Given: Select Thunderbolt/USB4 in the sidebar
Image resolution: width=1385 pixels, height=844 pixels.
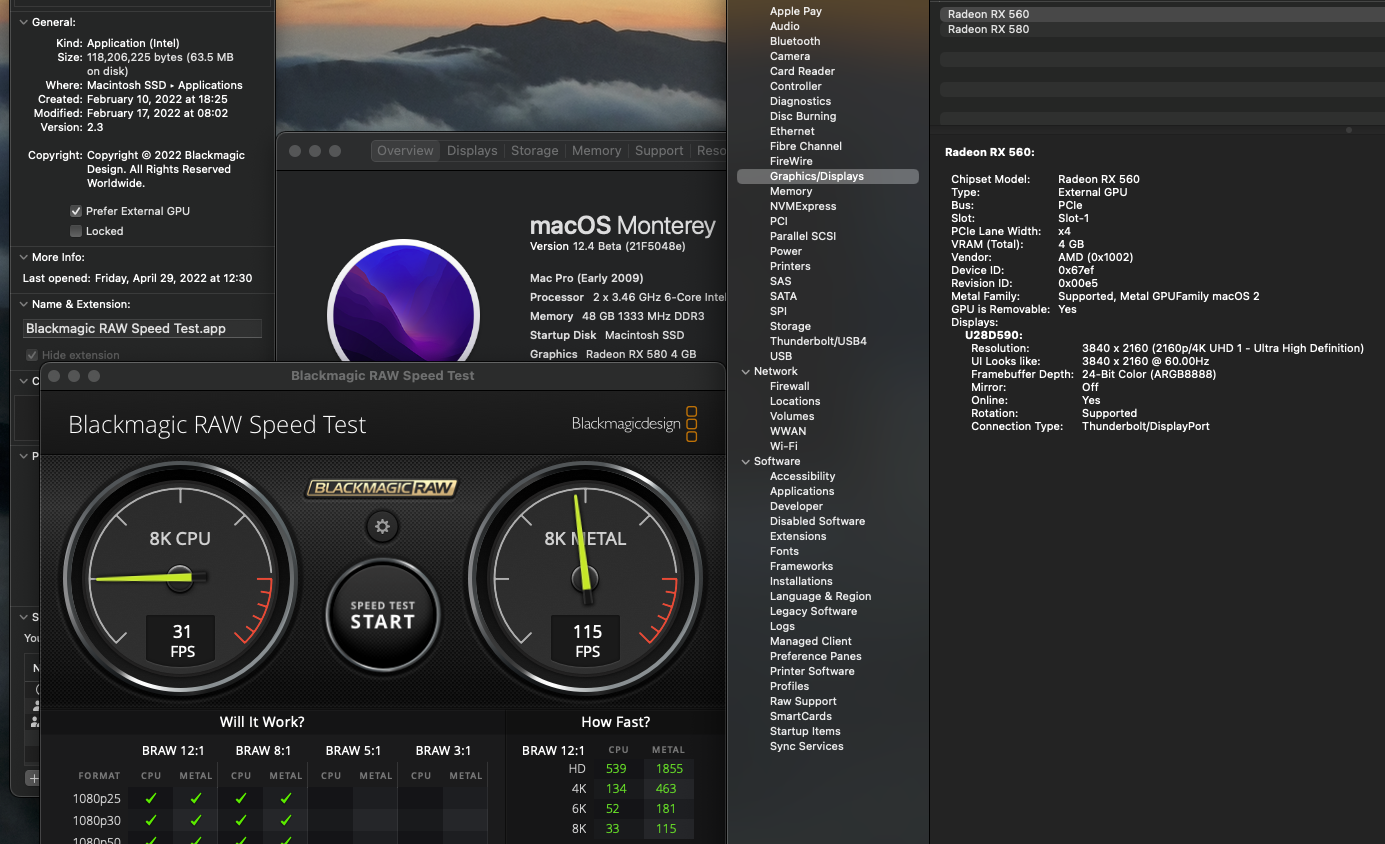Looking at the screenshot, I should point(818,341).
